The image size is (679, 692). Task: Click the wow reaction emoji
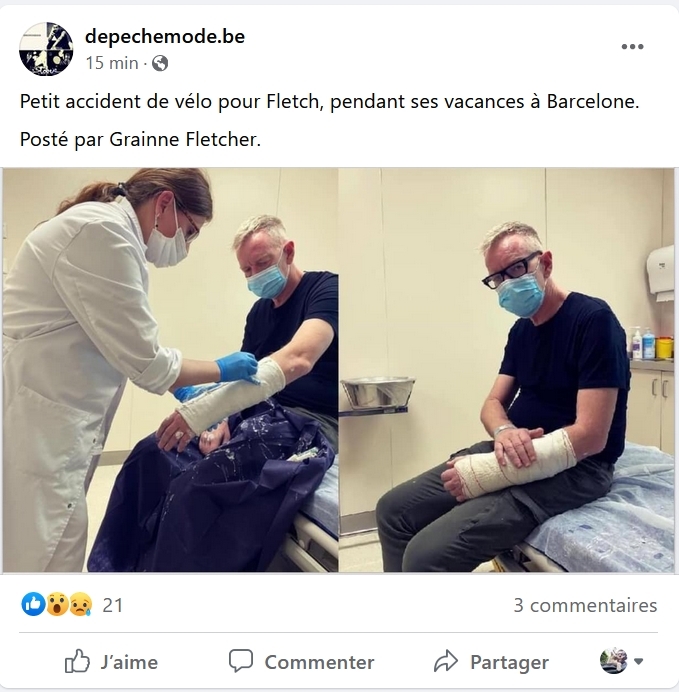[57, 604]
